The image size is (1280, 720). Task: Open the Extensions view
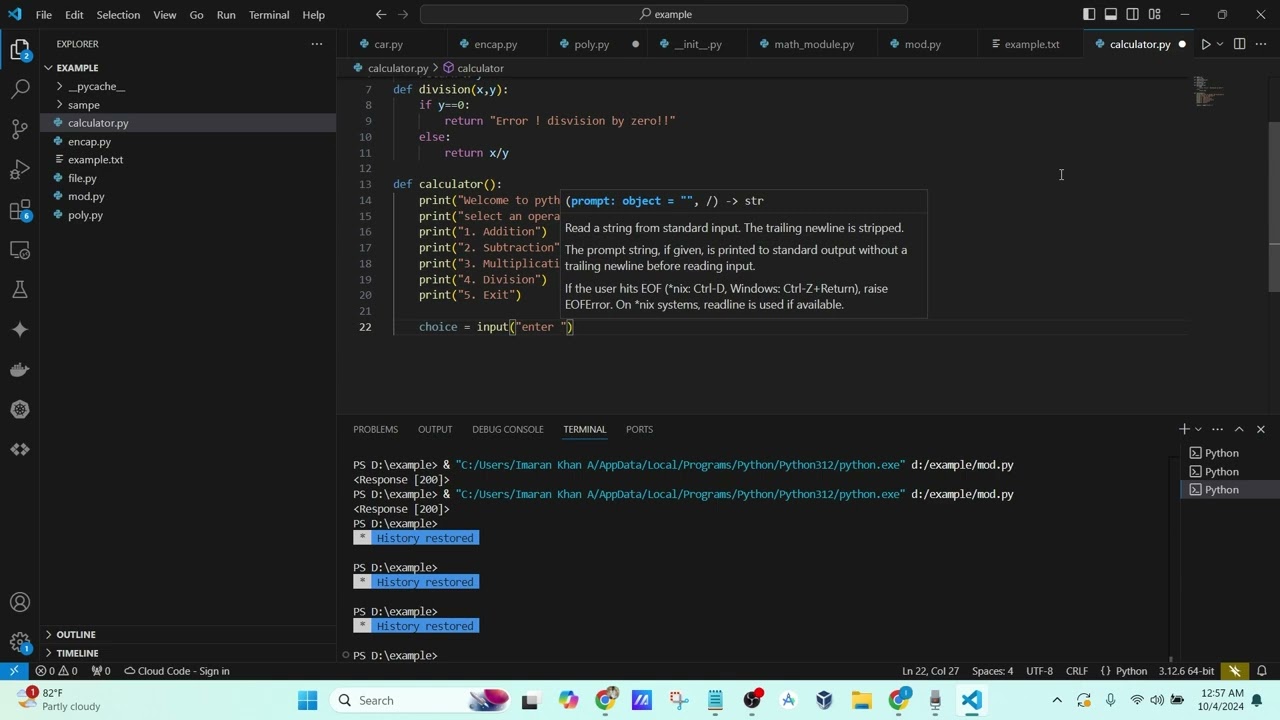coord(20,210)
